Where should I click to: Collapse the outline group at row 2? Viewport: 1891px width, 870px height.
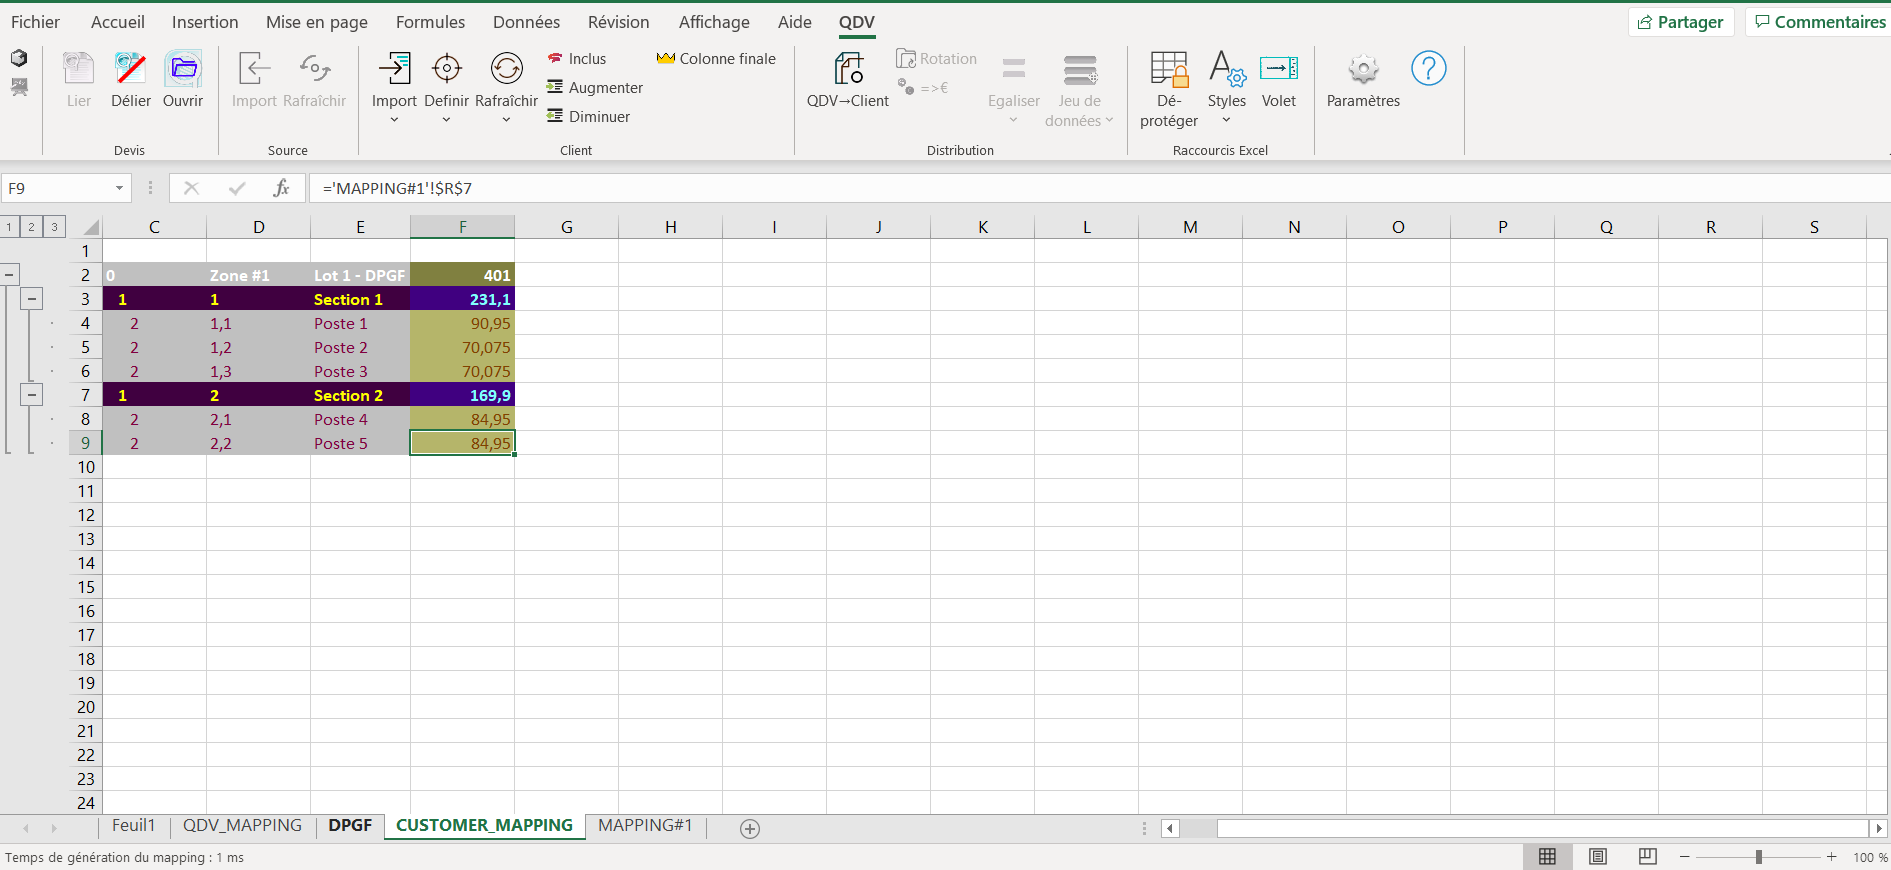pyautogui.click(x=9, y=274)
